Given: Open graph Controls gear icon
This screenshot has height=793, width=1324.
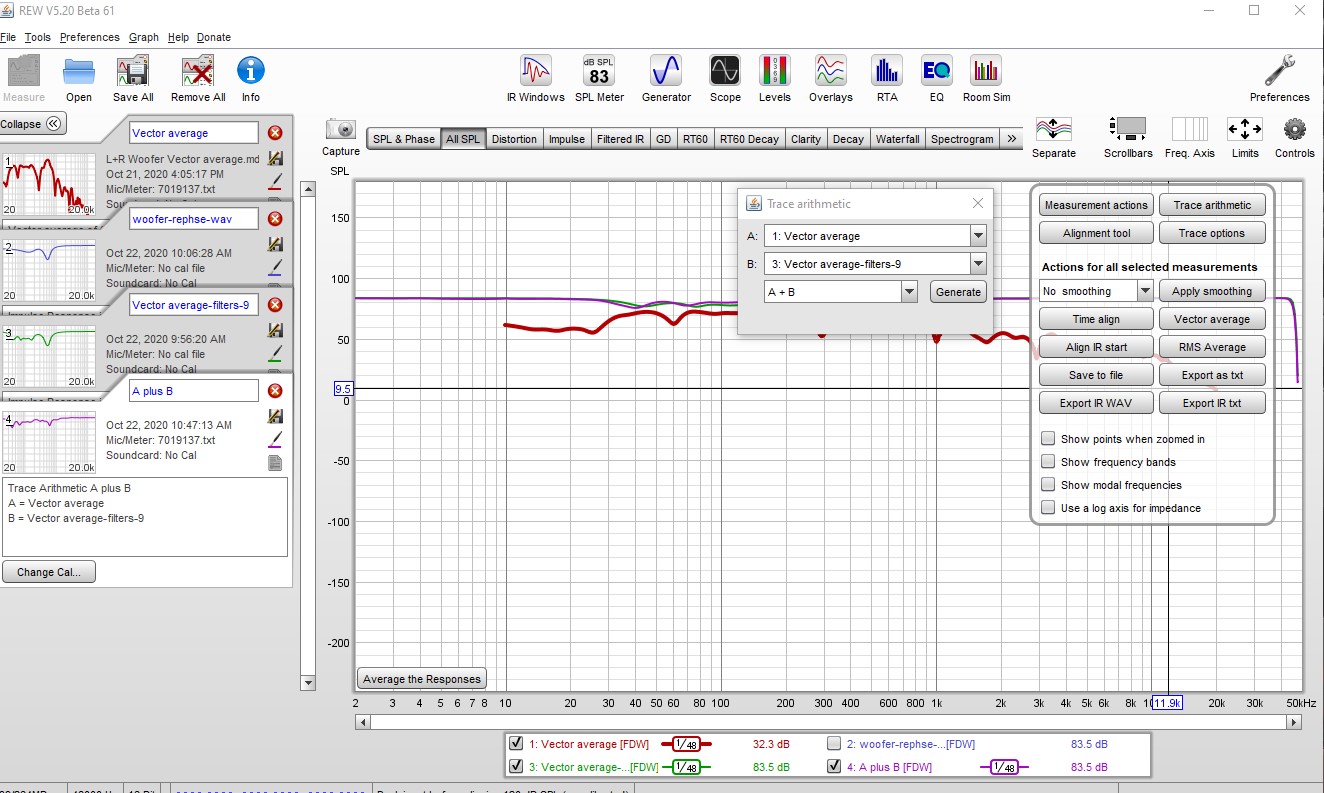Looking at the screenshot, I should 1295,130.
